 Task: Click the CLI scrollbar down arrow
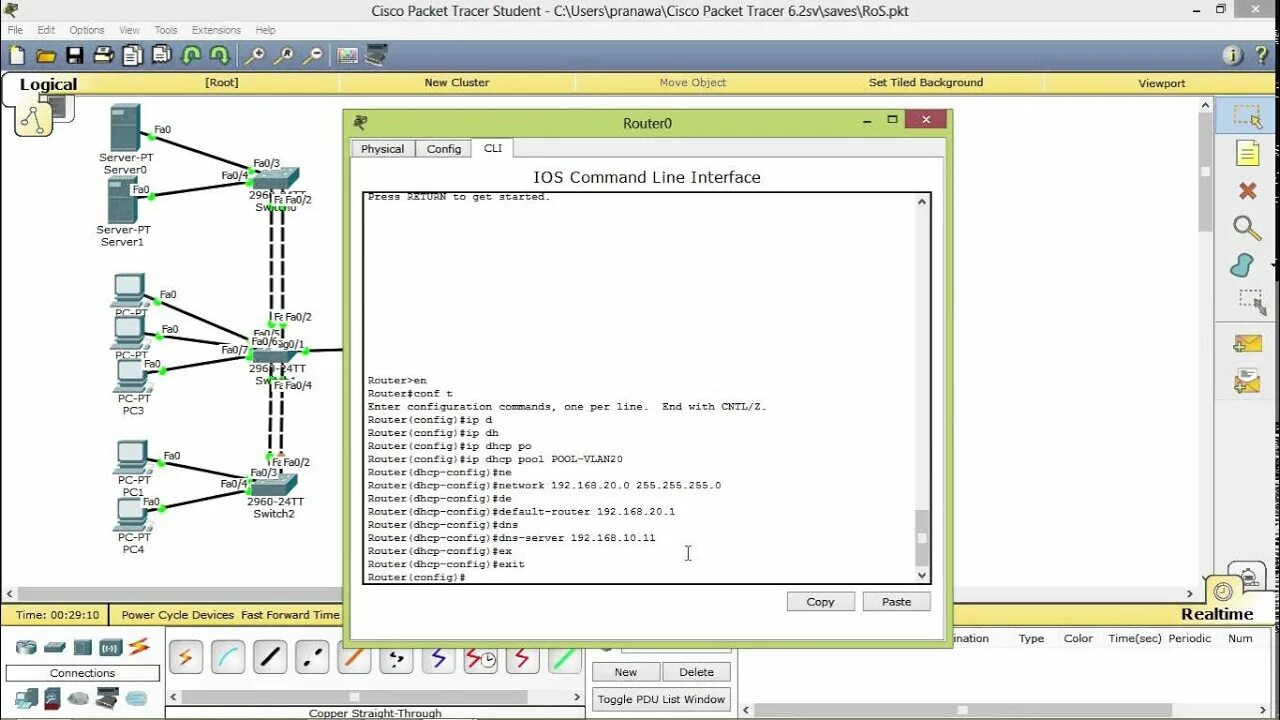pos(922,575)
